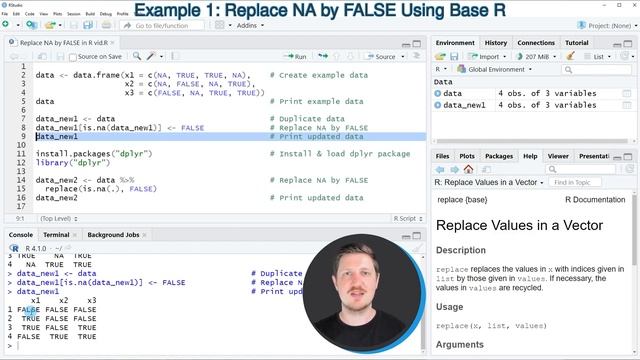The image size is (640, 360).
Task: Click the Print document icon in toolbar
Action: pos(106,25)
